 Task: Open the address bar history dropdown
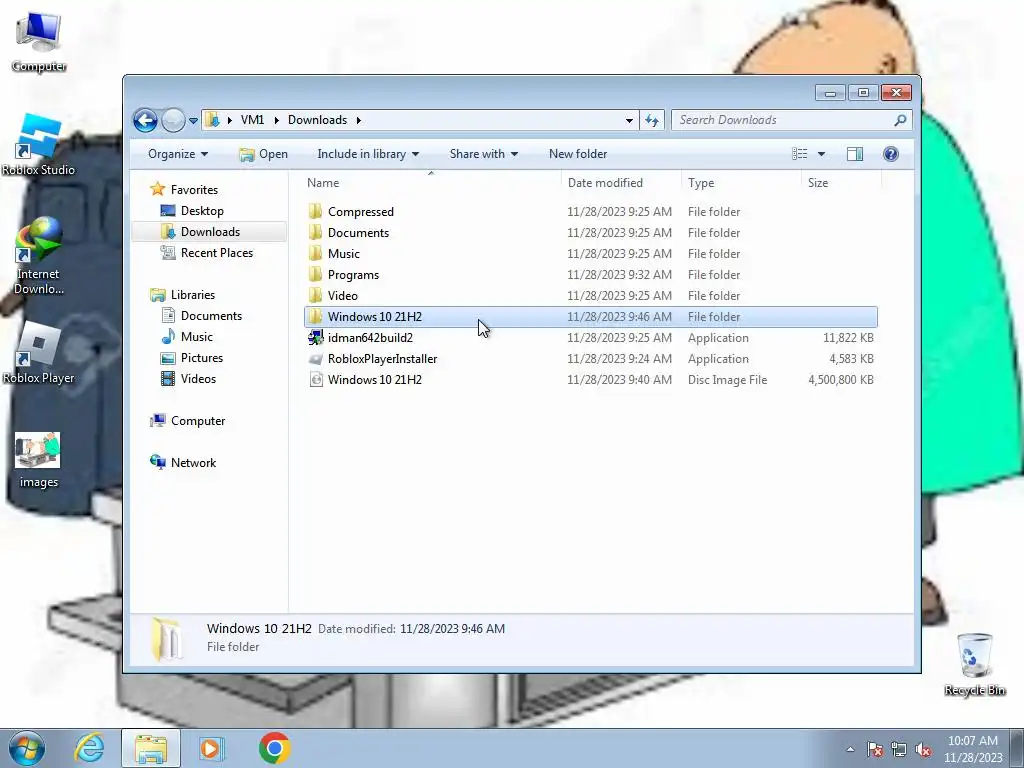click(629, 120)
